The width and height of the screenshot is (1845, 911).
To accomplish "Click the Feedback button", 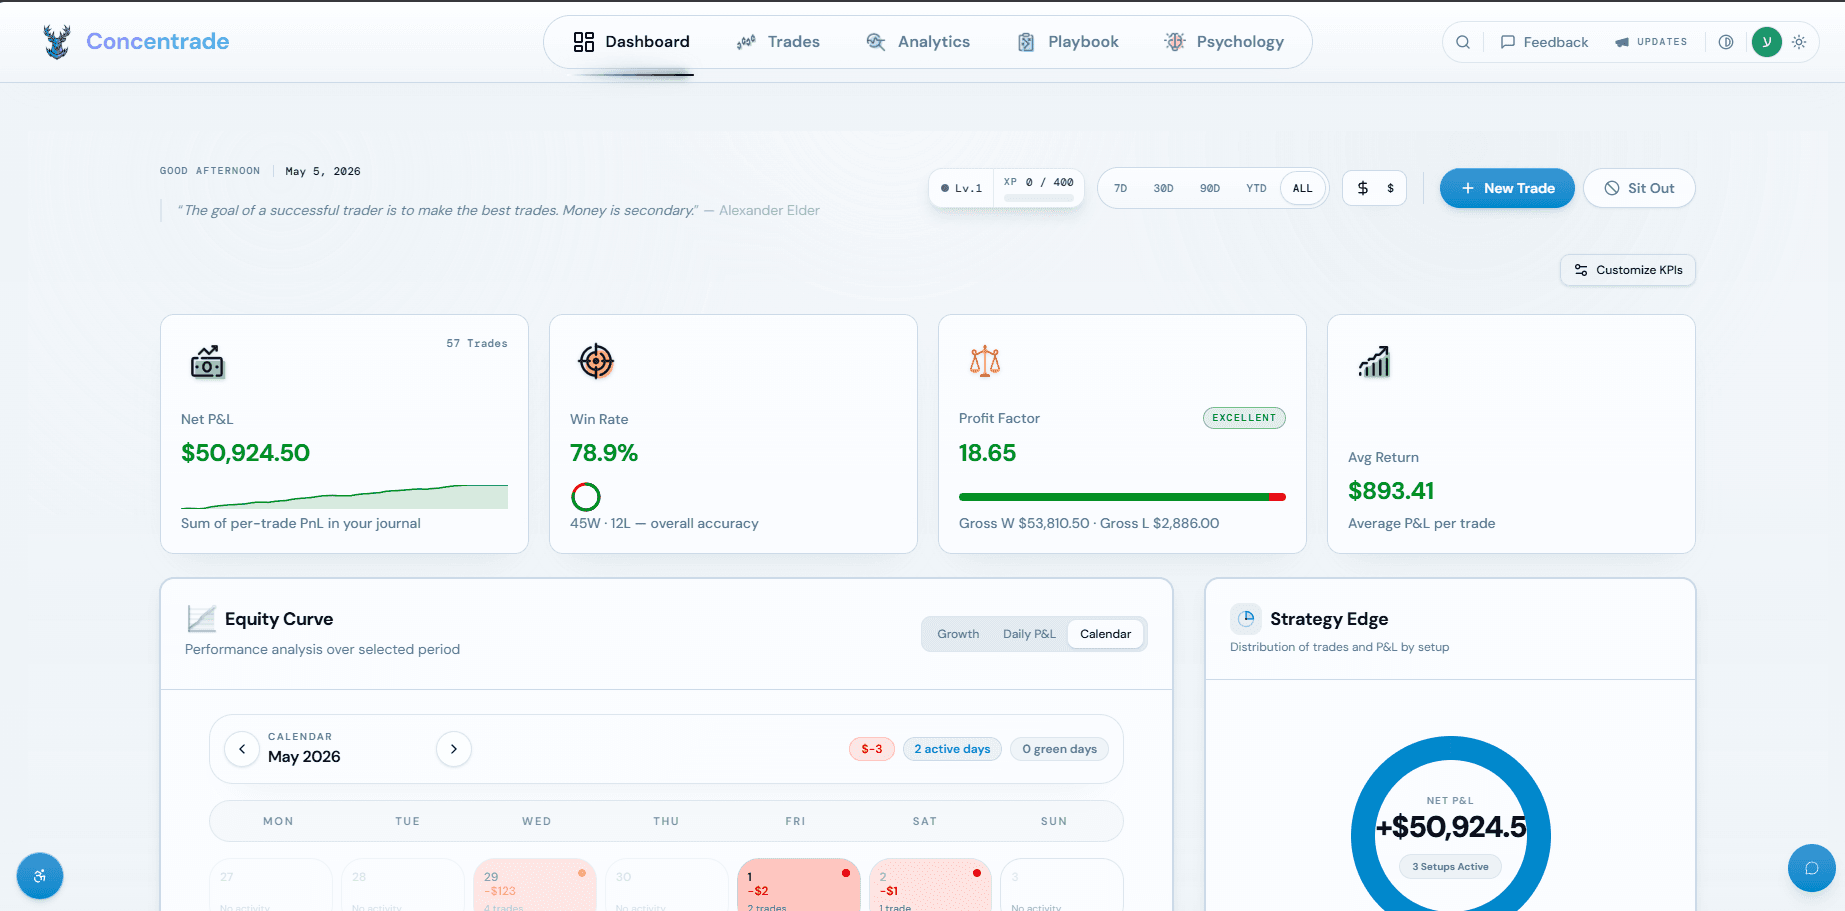I will [x=1544, y=42].
